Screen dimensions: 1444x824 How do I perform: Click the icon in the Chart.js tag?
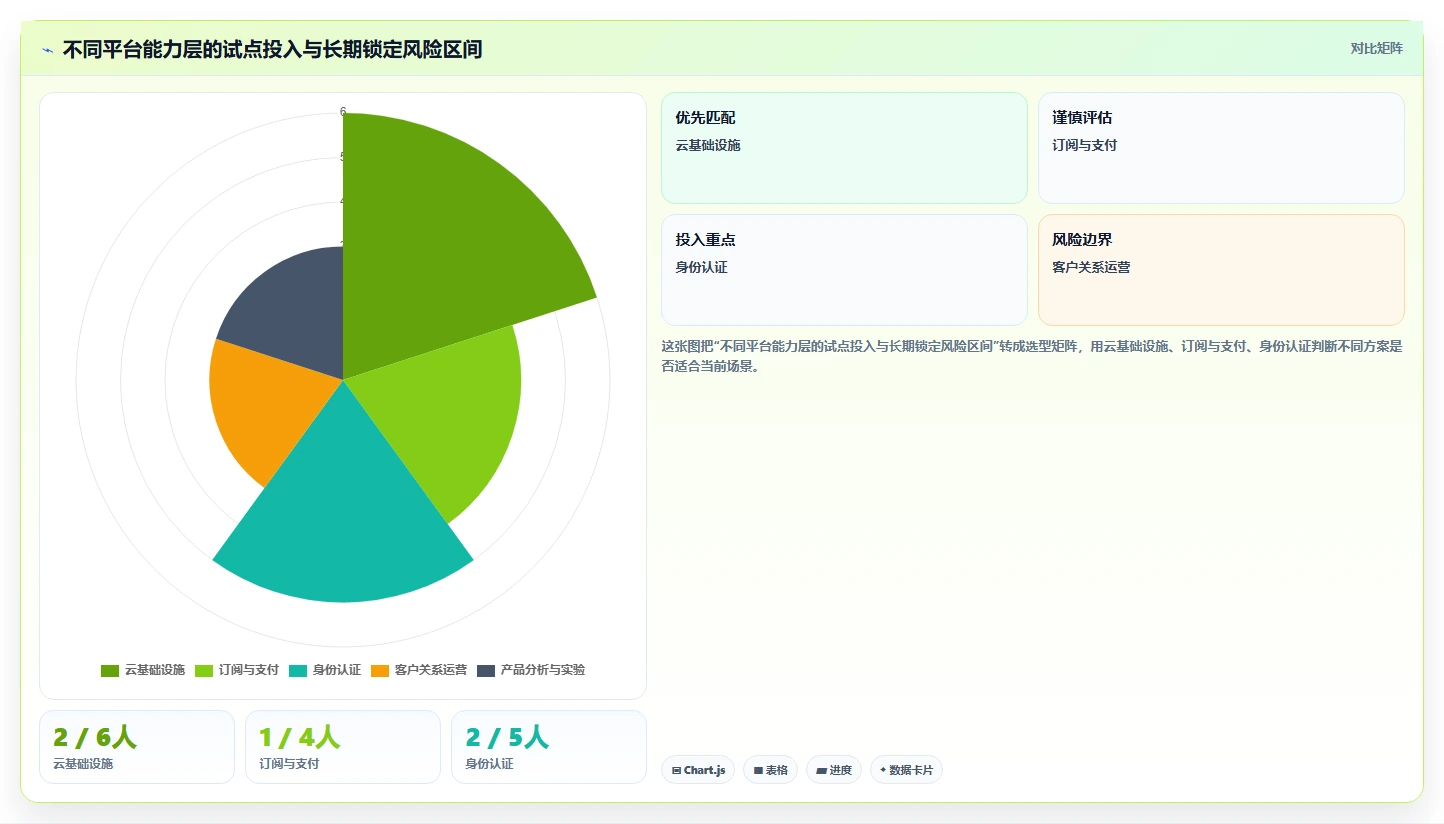pos(677,771)
